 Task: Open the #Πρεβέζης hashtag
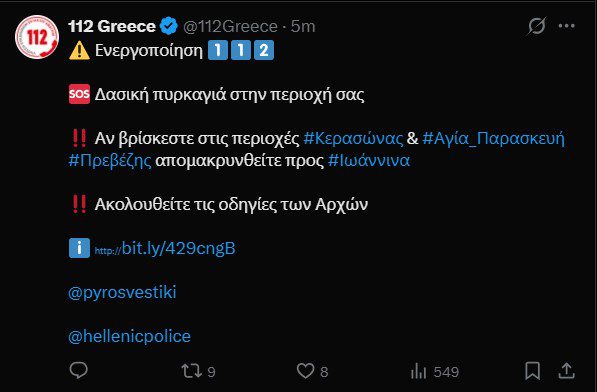point(110,161)
